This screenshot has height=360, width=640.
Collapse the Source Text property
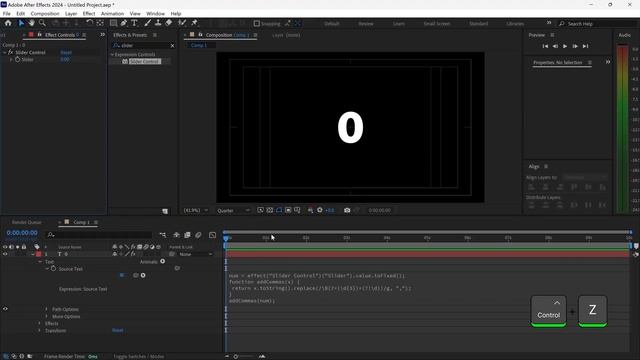(47, 269)
